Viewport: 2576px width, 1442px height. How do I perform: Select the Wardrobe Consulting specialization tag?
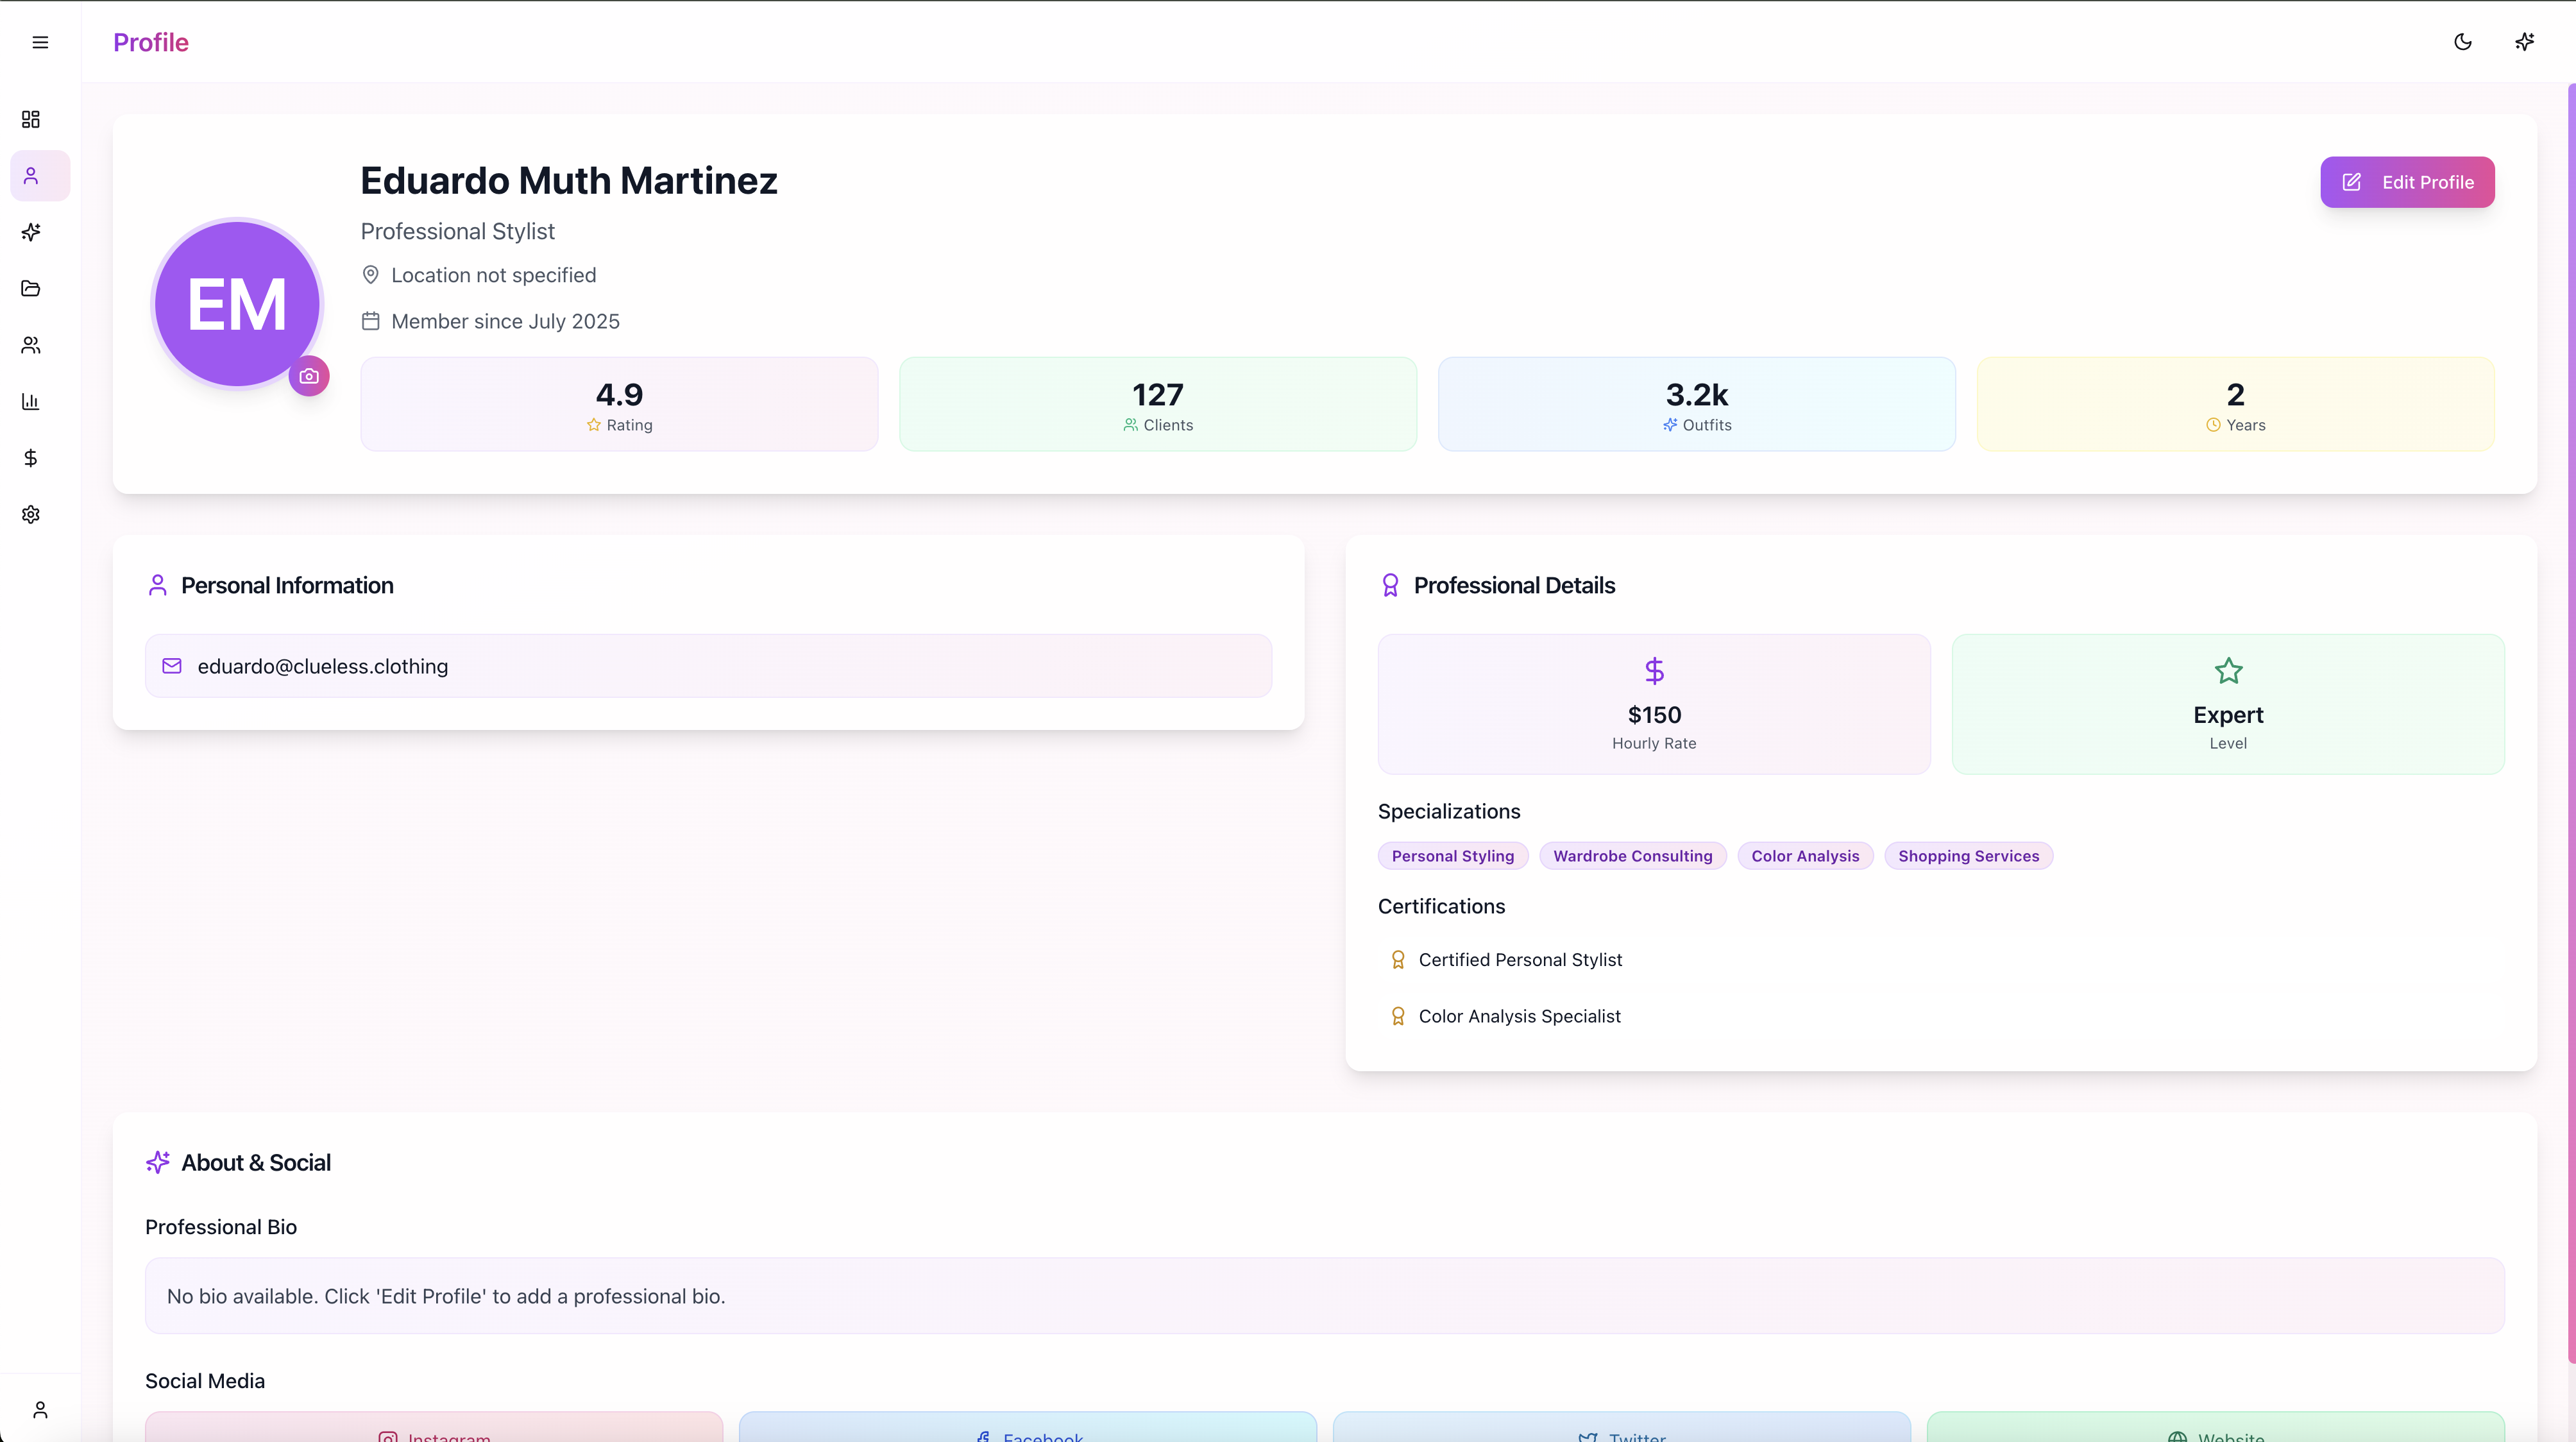[1632, 856]
